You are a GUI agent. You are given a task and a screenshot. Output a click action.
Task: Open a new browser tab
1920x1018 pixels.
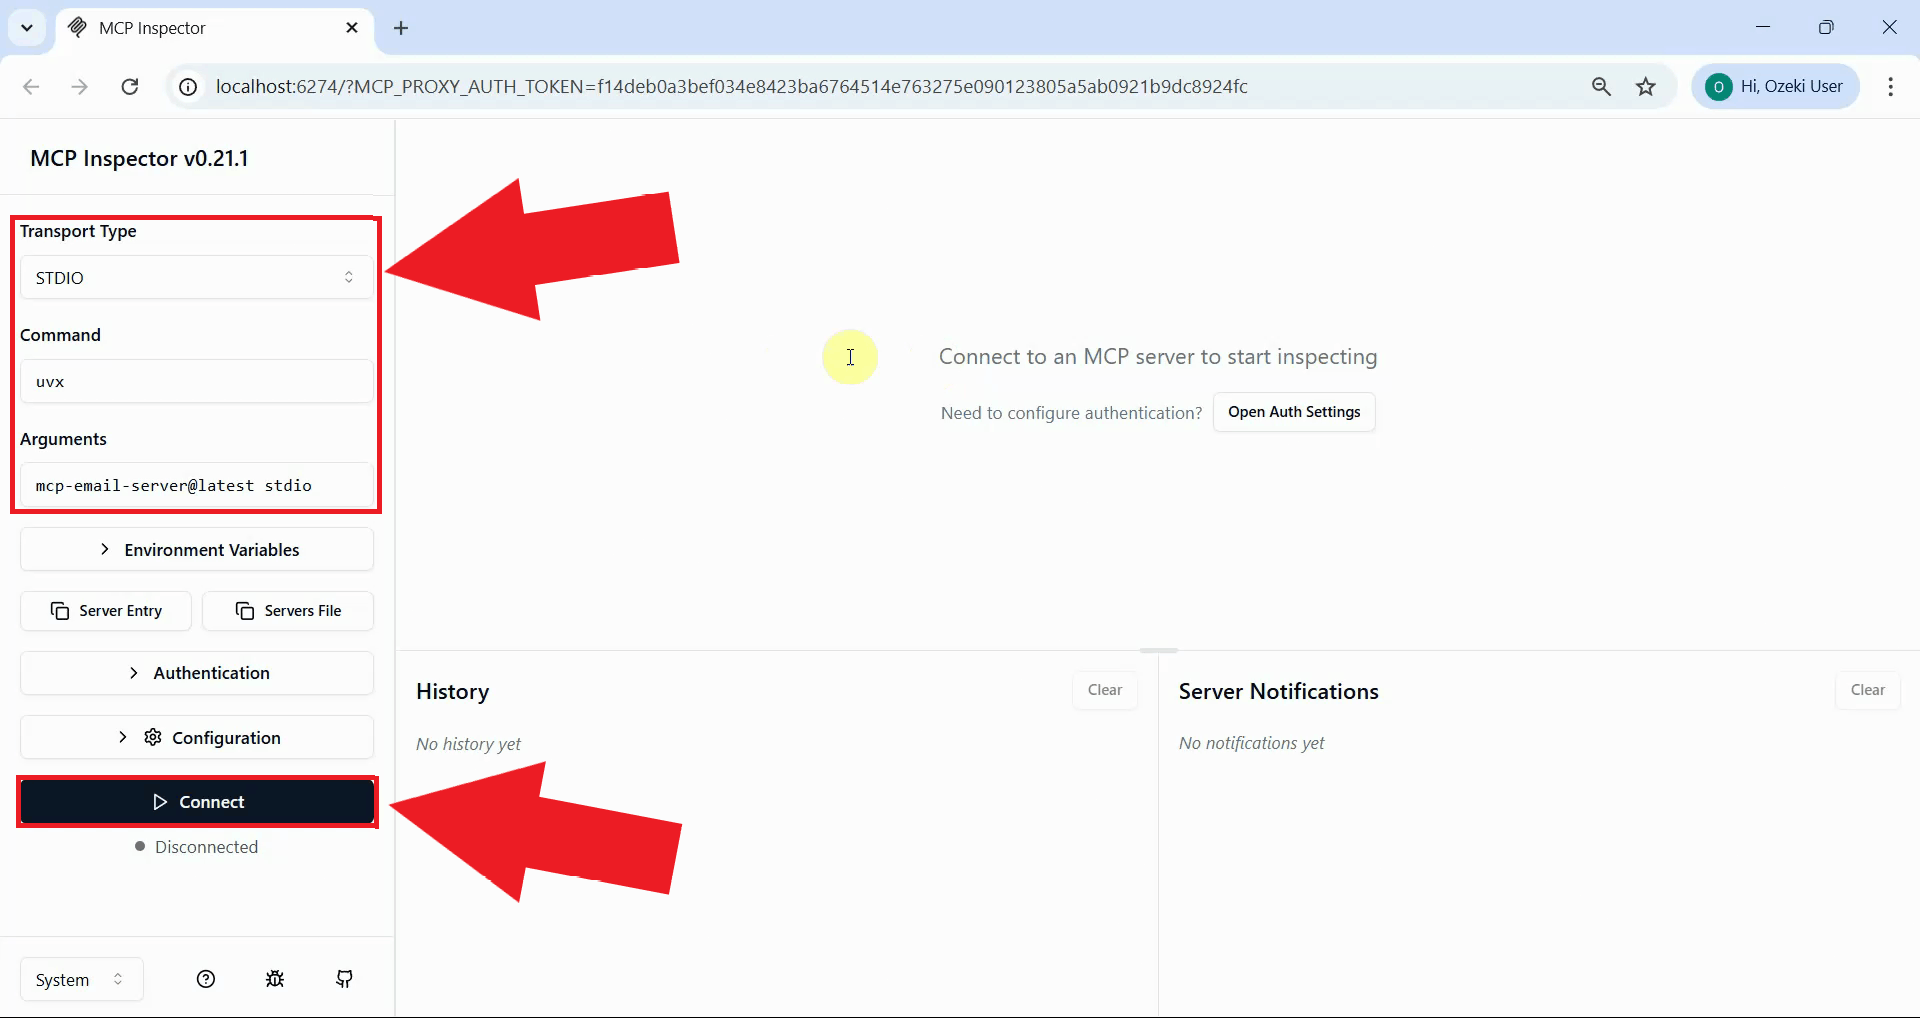point(401,28)
